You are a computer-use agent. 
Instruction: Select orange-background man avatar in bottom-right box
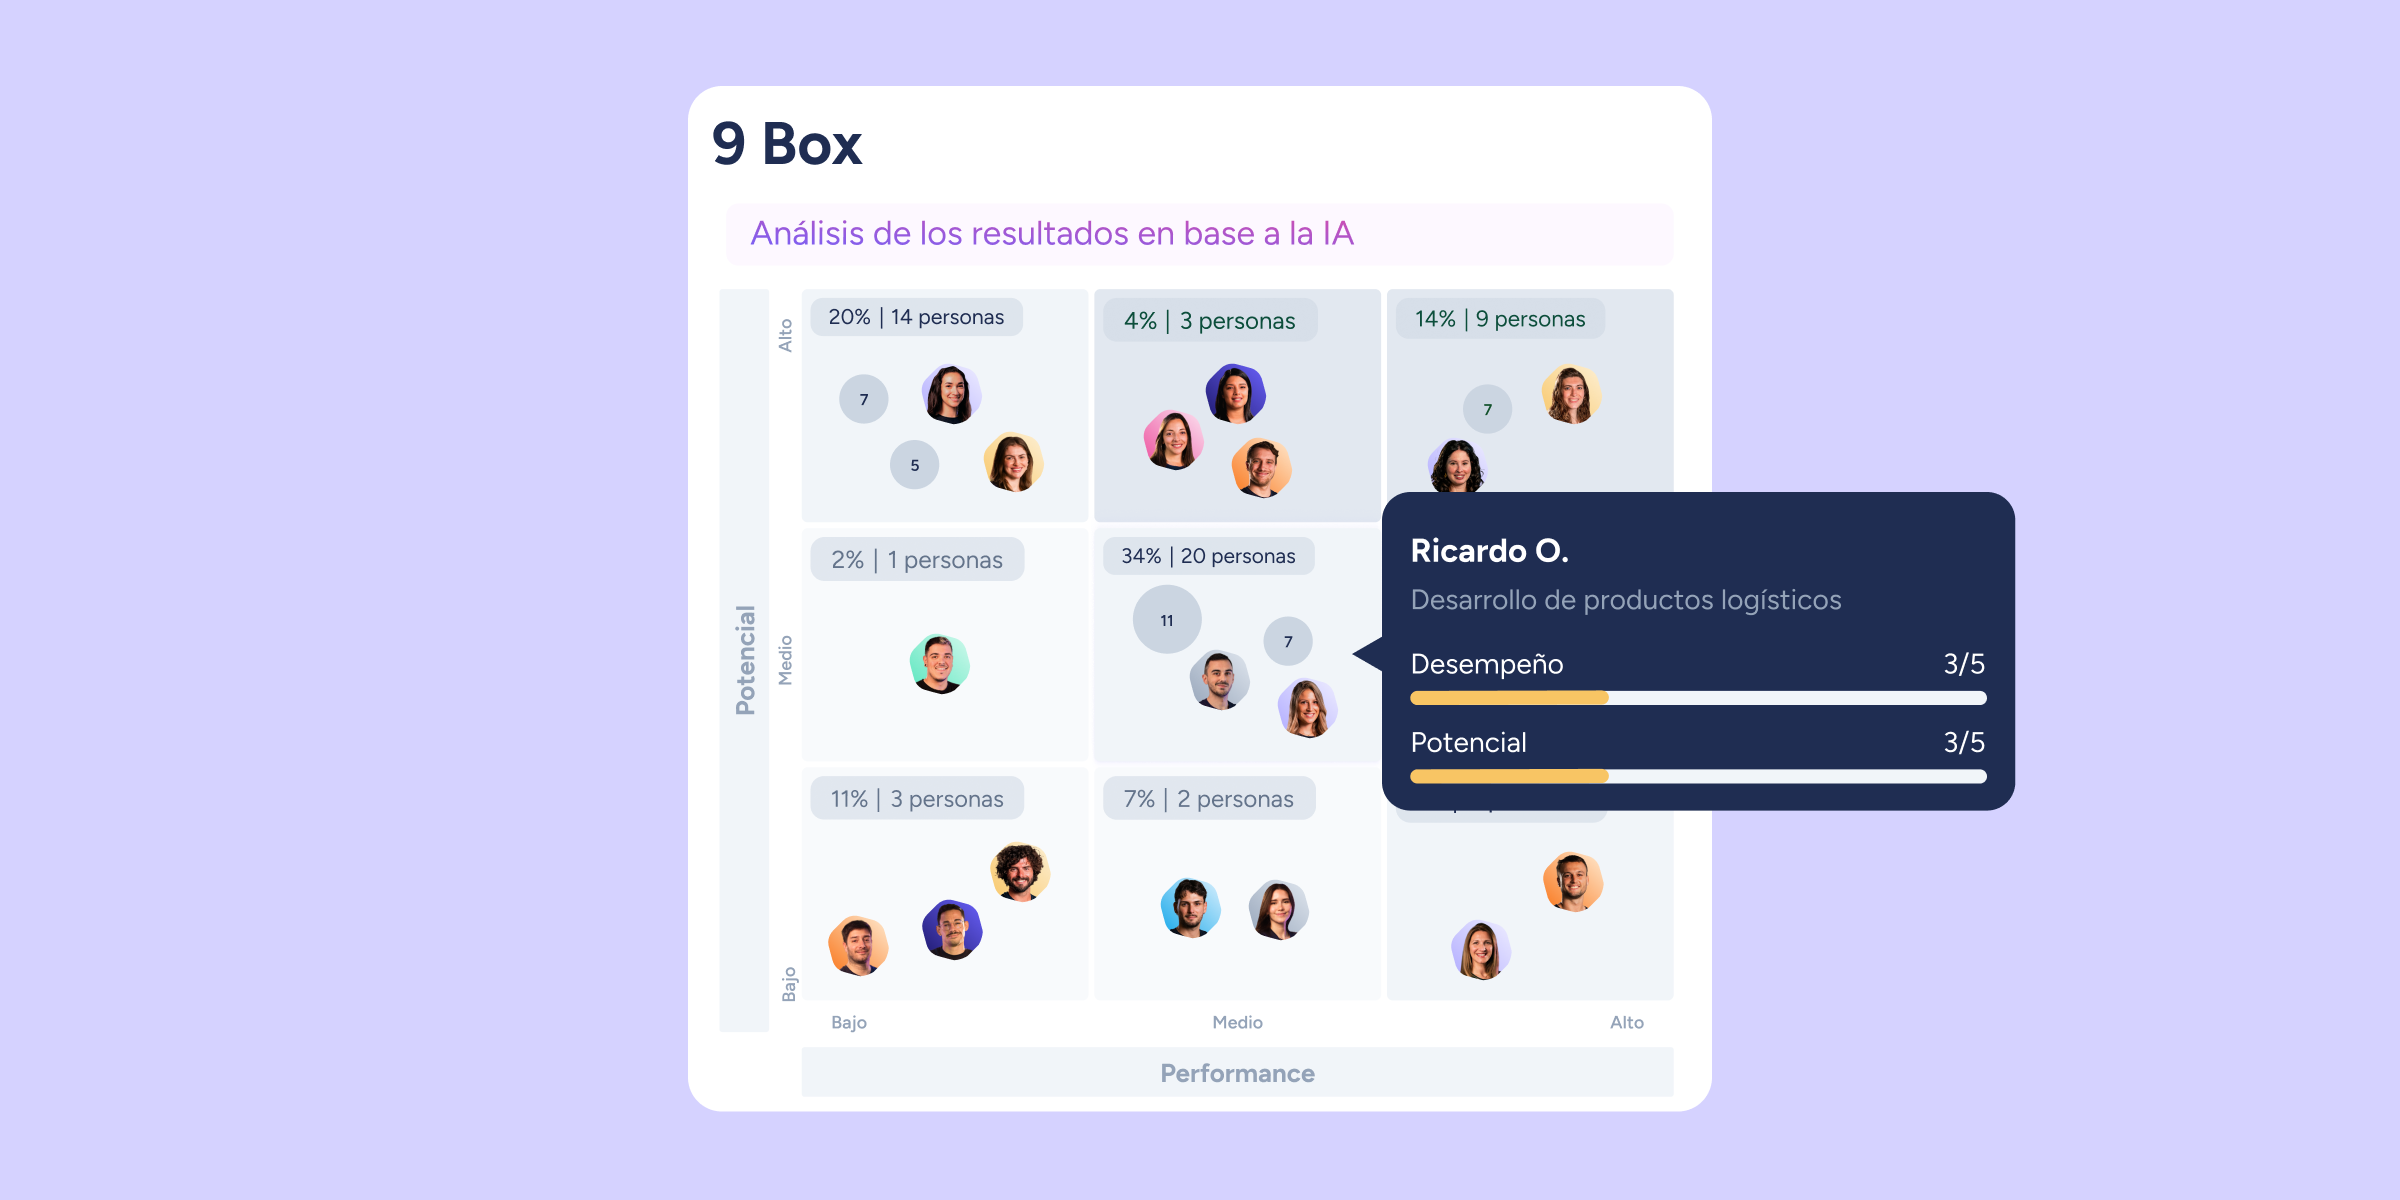pos(1572,881)
